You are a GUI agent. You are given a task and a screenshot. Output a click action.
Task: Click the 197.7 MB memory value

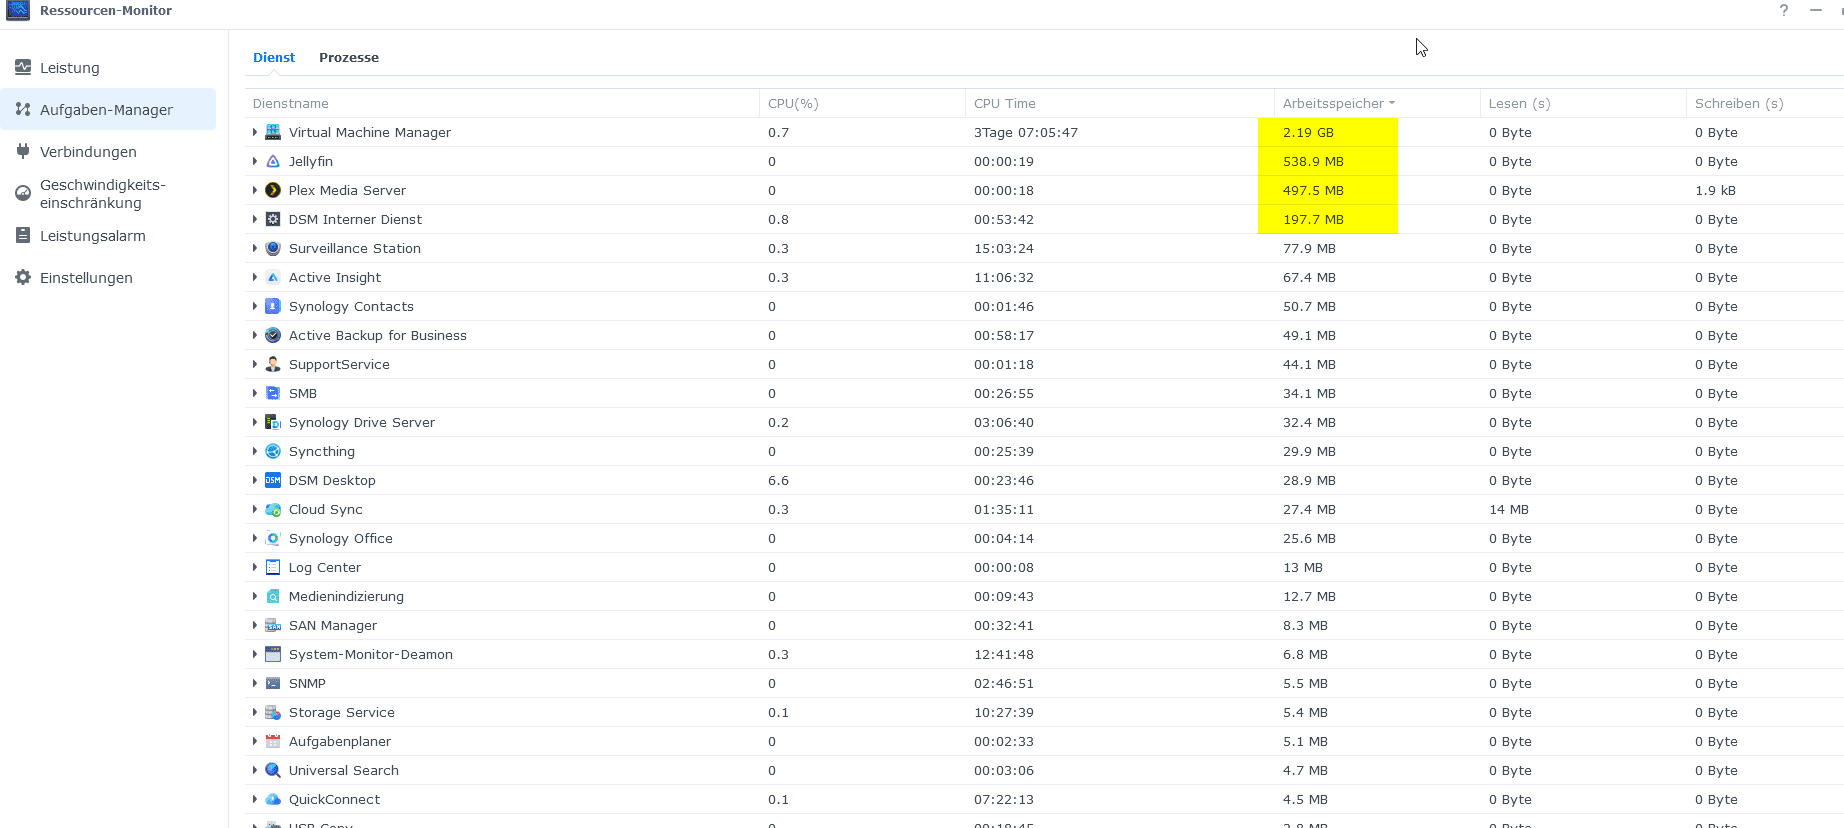[x=1313, y=219]
